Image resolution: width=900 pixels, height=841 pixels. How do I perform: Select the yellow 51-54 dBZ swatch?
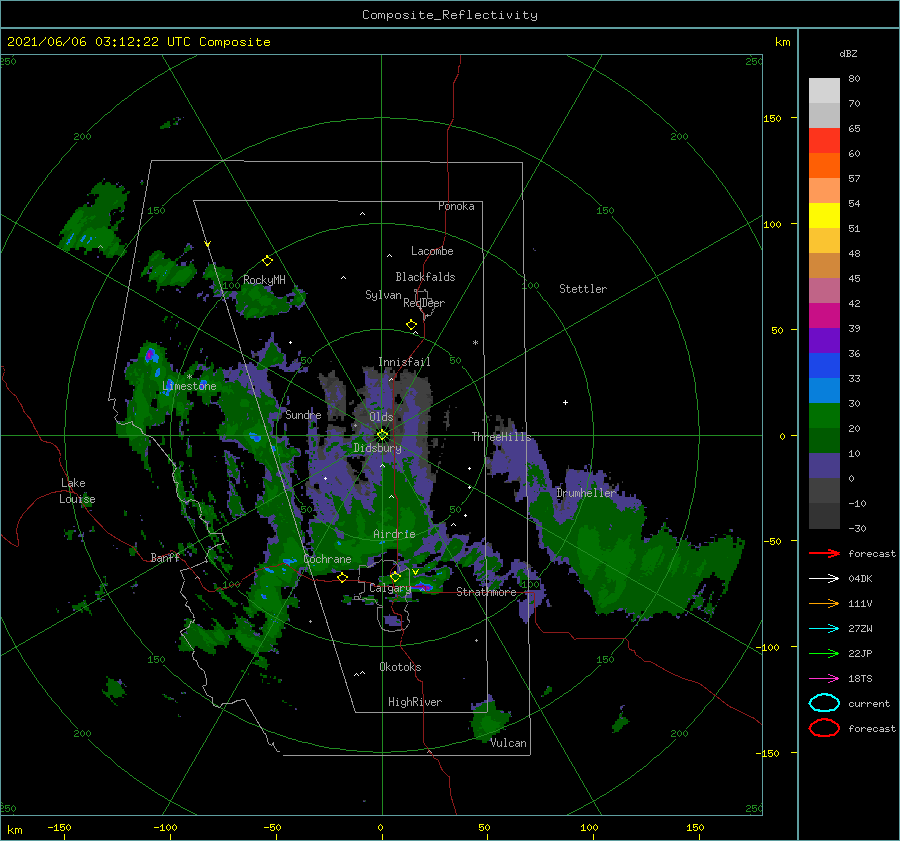(x=824, y=215)
